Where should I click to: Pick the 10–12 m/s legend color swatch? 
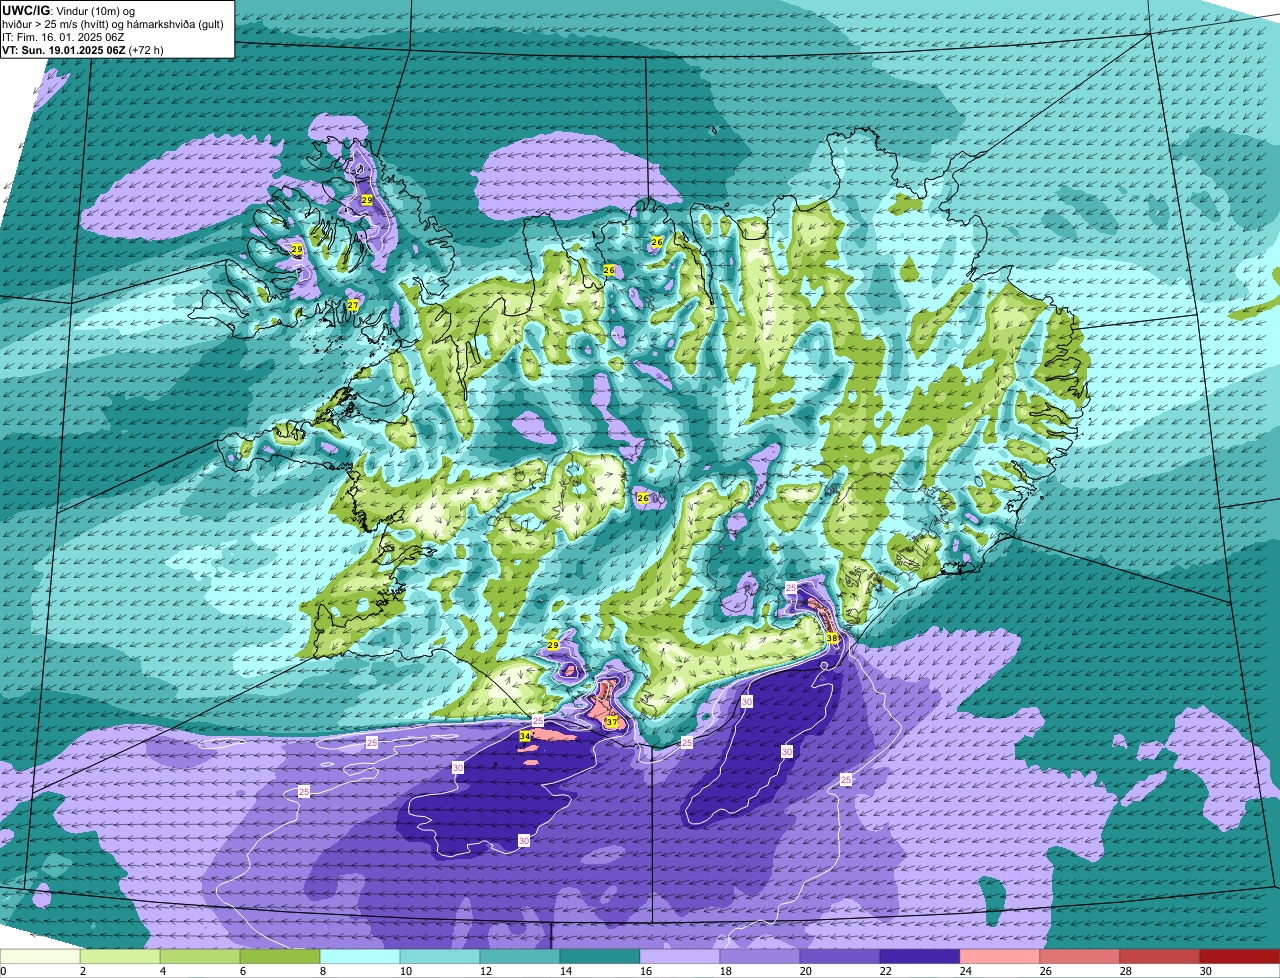coord(440,957)
